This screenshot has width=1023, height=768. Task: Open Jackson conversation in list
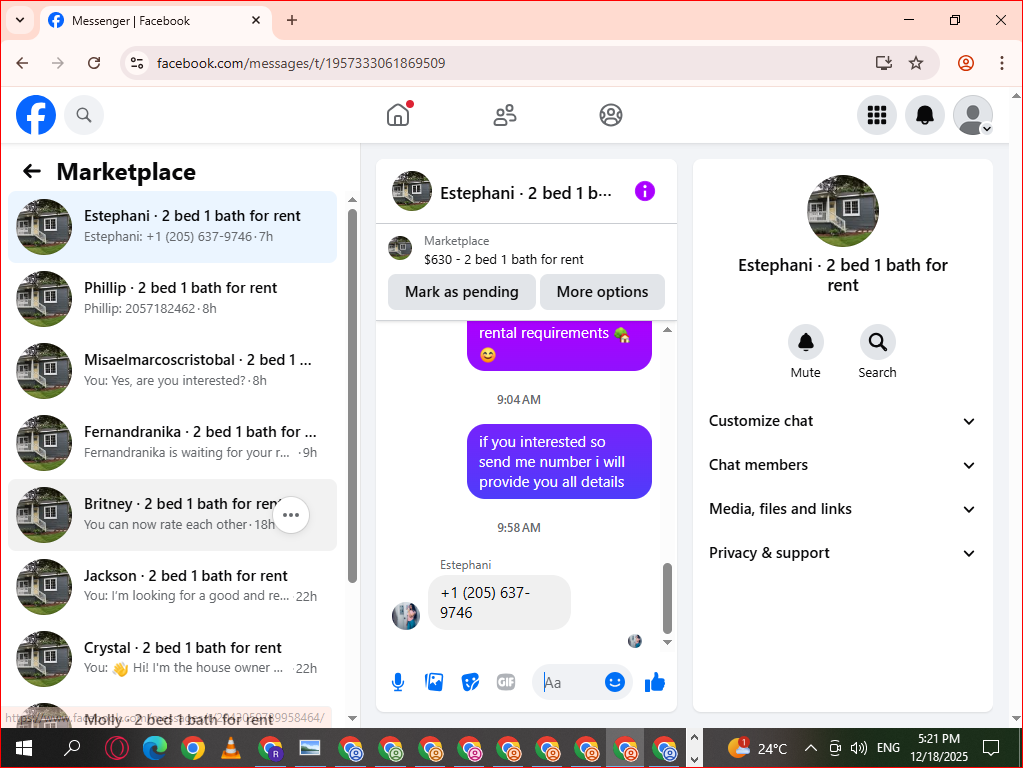[173, 586]
